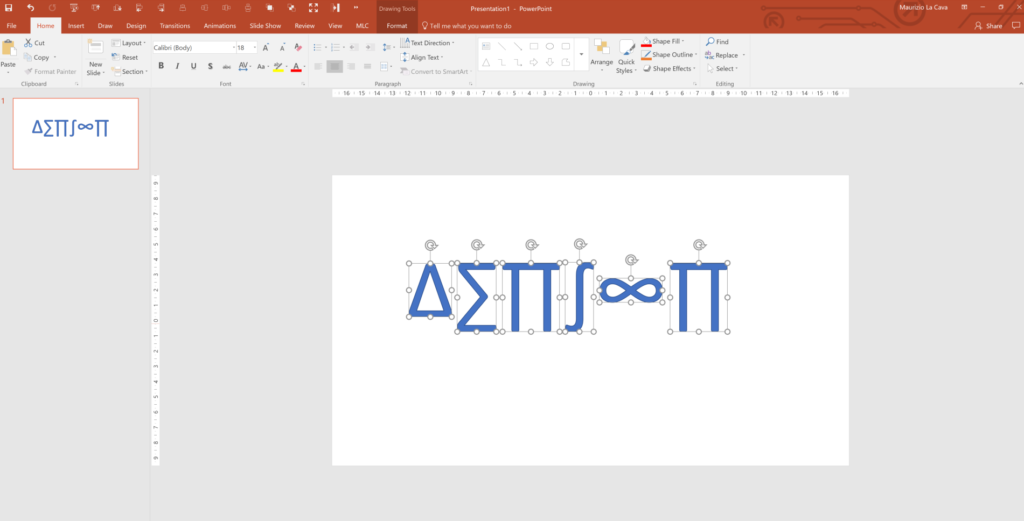
Task: Open the Drawing Tools Format tab
Action: point(397,26)
